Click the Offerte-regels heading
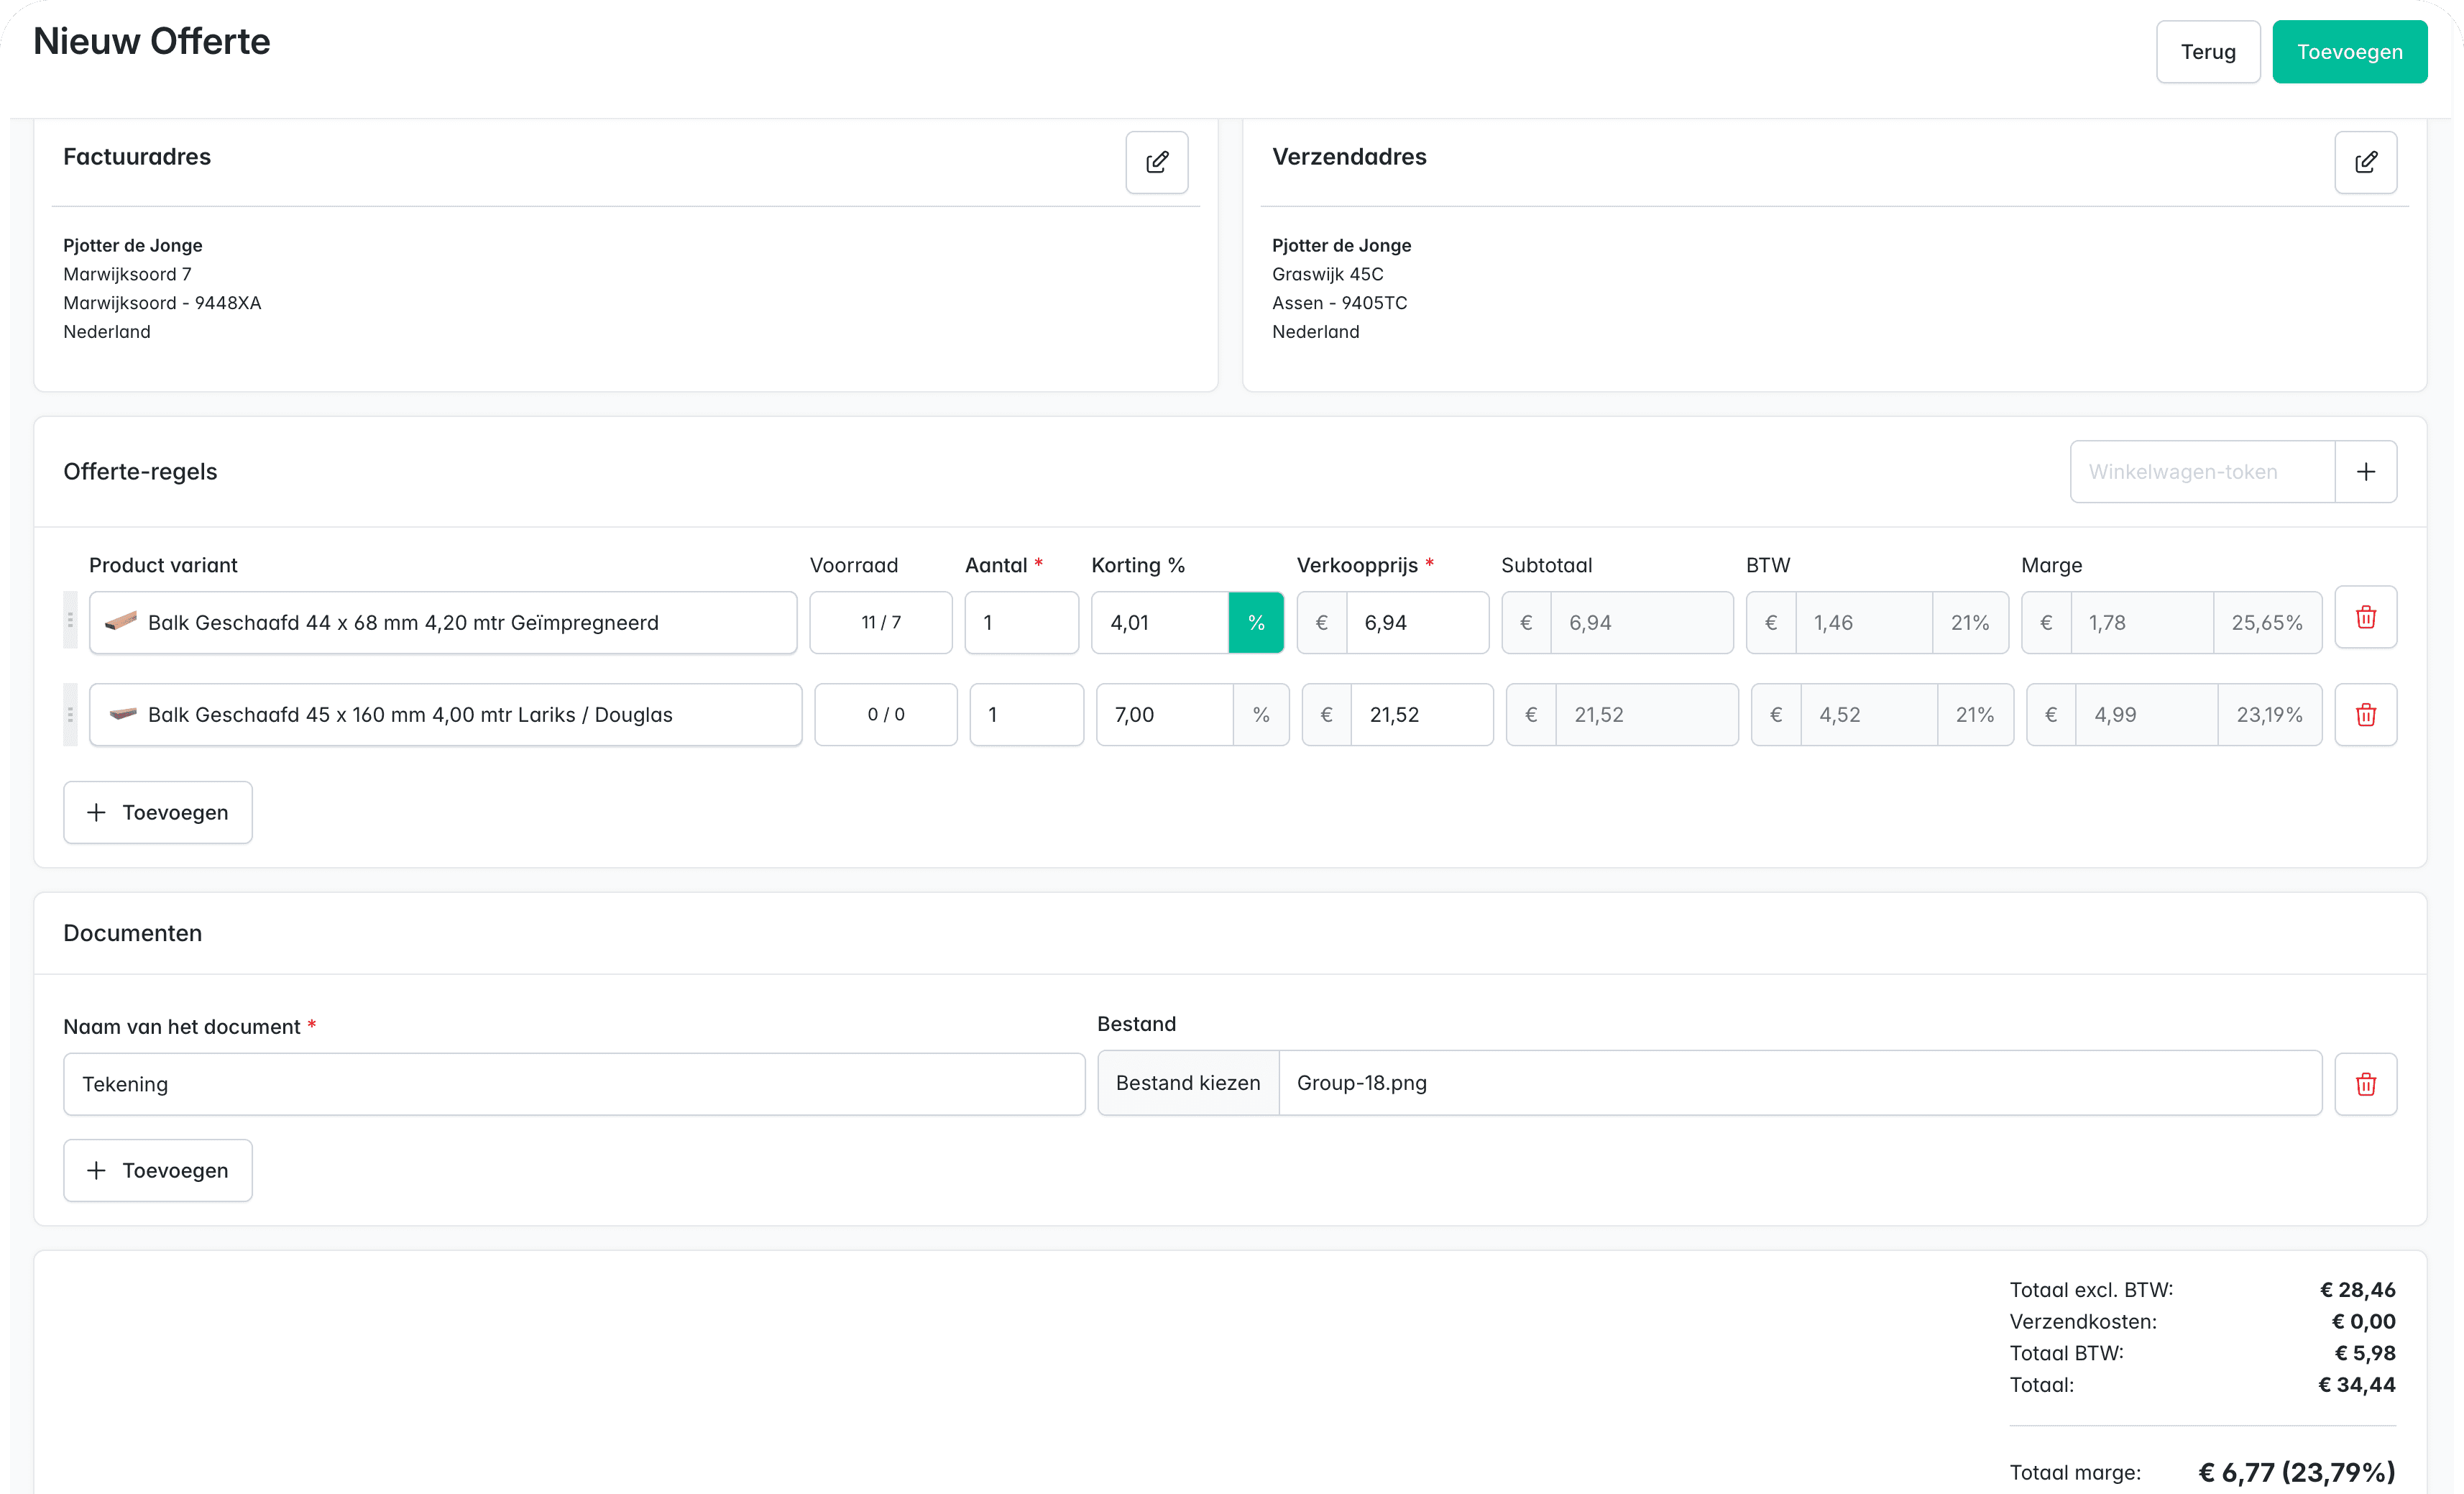The width and height of the screenshot is (2464, 1494). pos(140,472)
